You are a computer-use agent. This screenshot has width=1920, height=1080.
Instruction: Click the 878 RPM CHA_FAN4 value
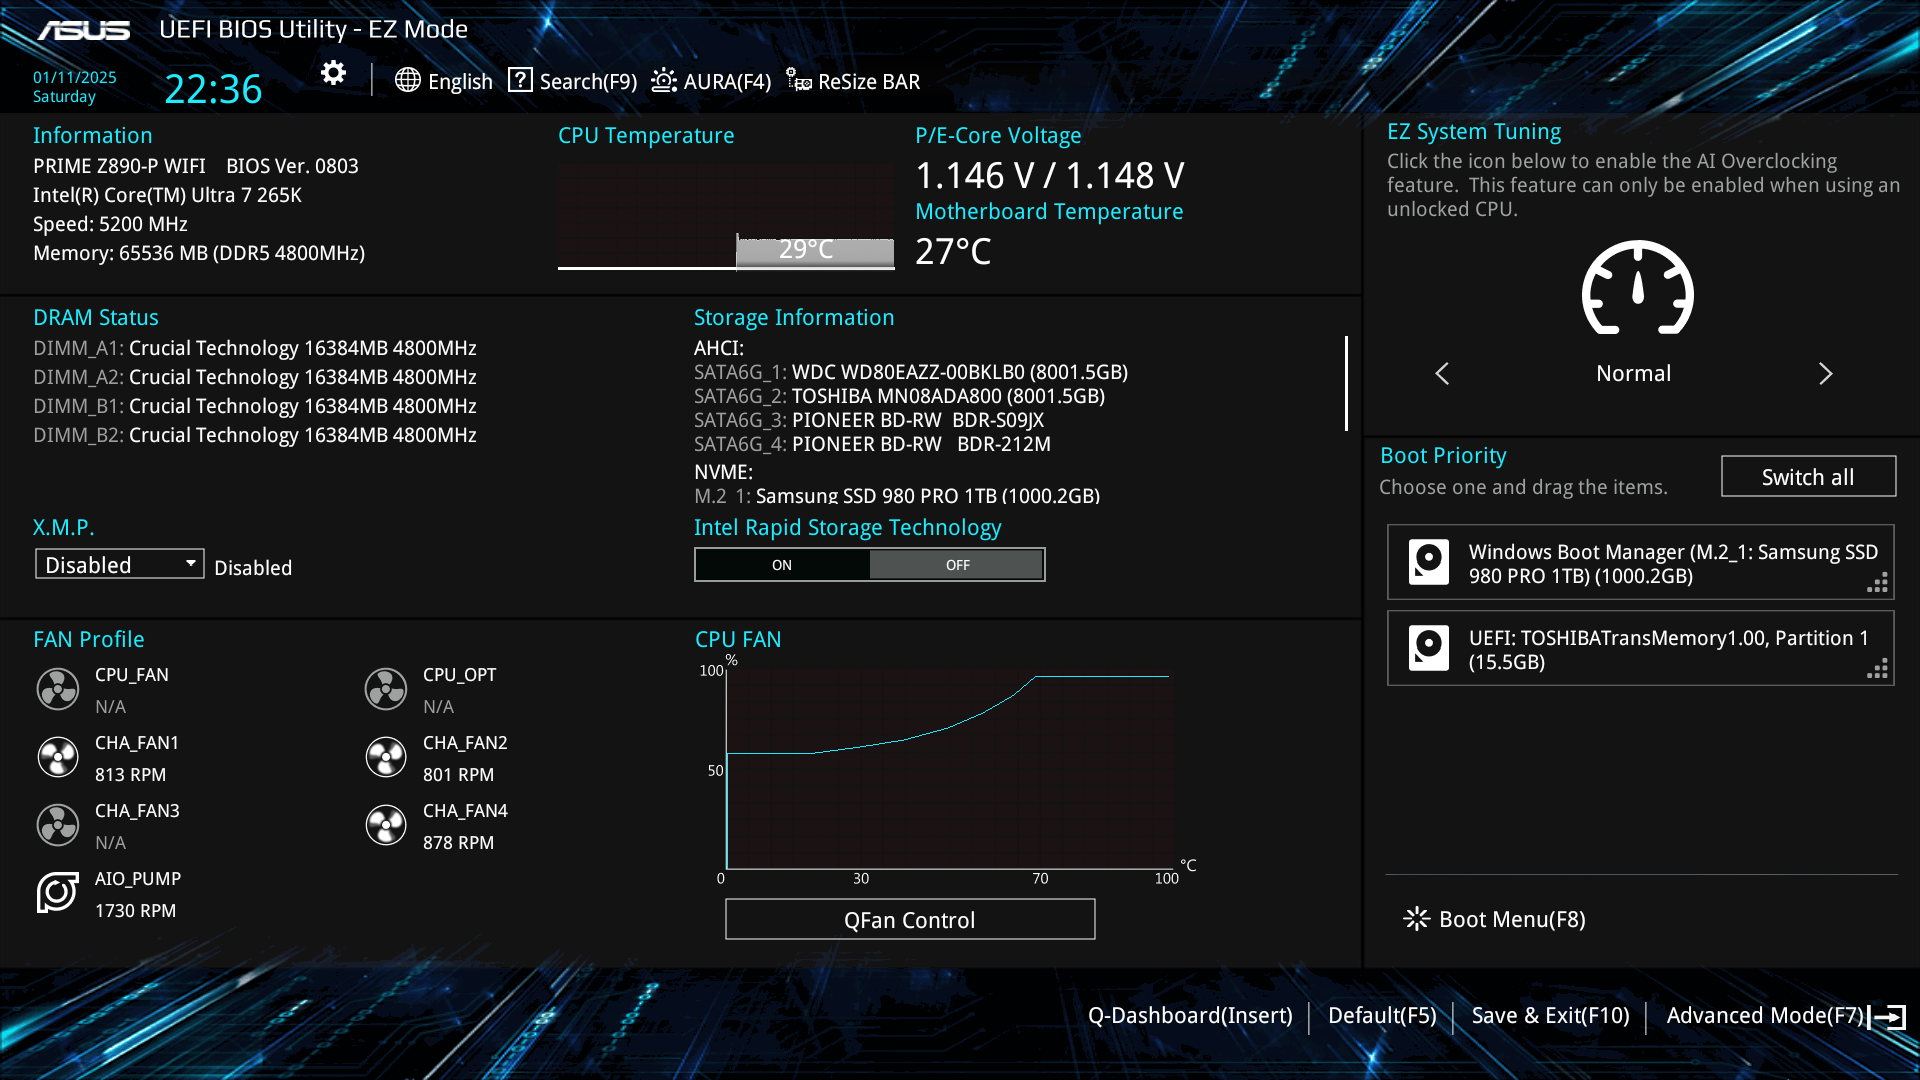tap(458, 843)
